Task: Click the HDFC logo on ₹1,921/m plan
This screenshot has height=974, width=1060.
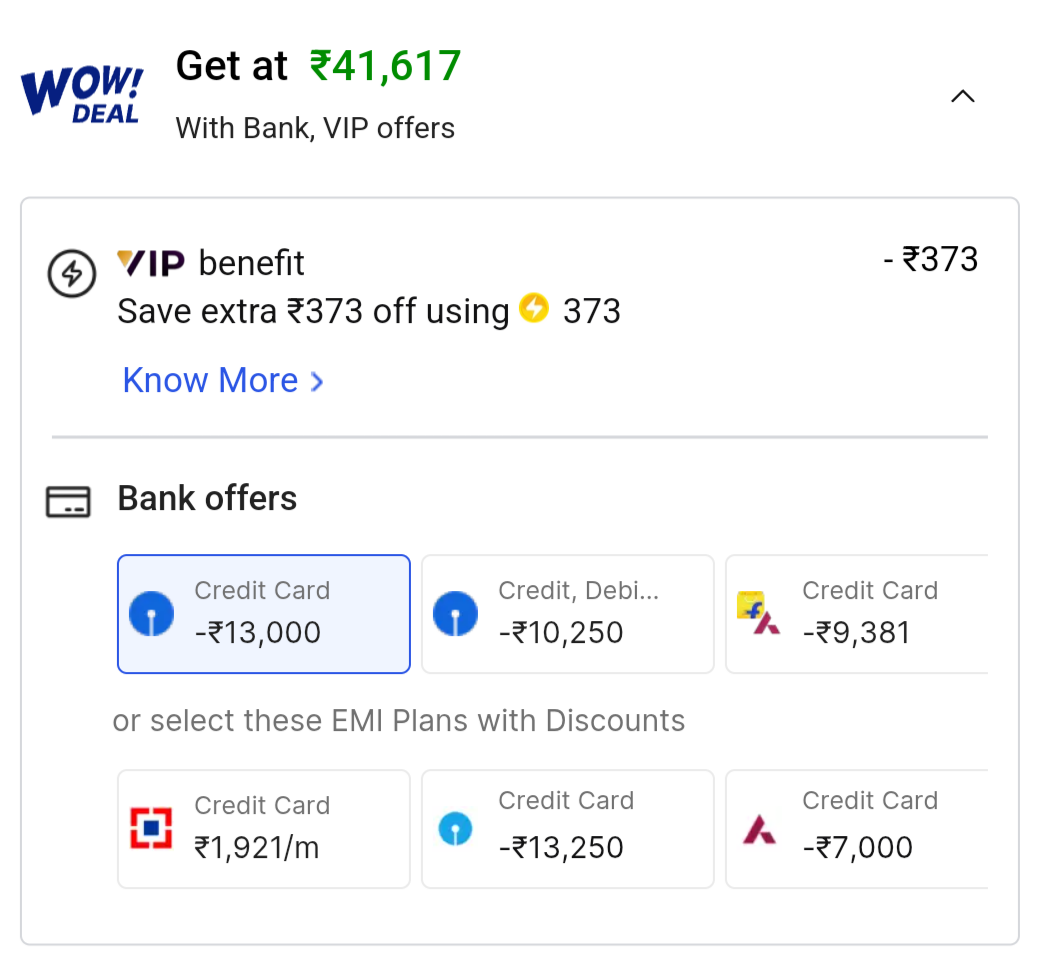Action: tap(152, 828)
